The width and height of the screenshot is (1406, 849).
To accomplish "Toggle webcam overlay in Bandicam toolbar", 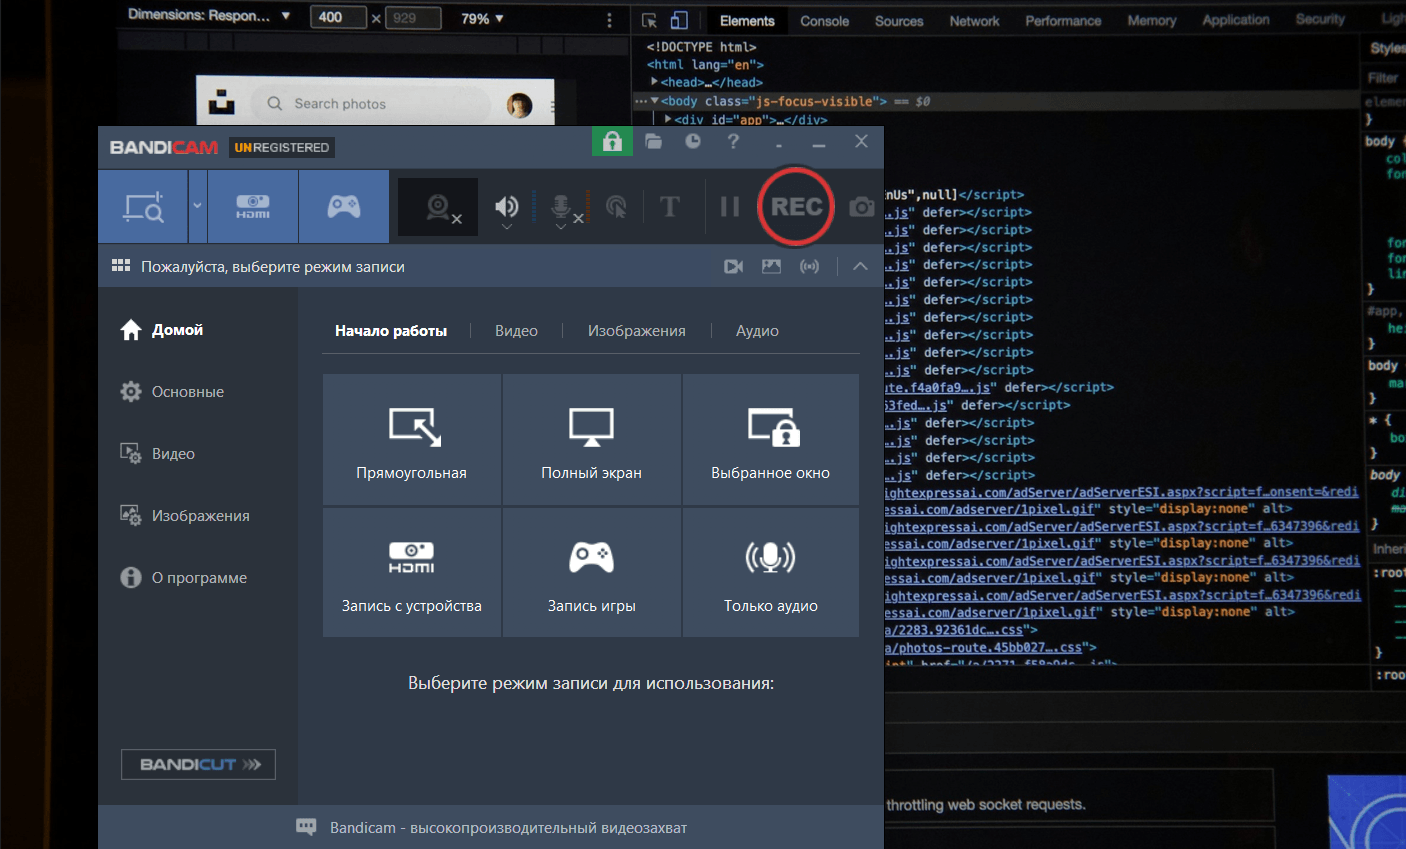I will click(x=438, y=207).
